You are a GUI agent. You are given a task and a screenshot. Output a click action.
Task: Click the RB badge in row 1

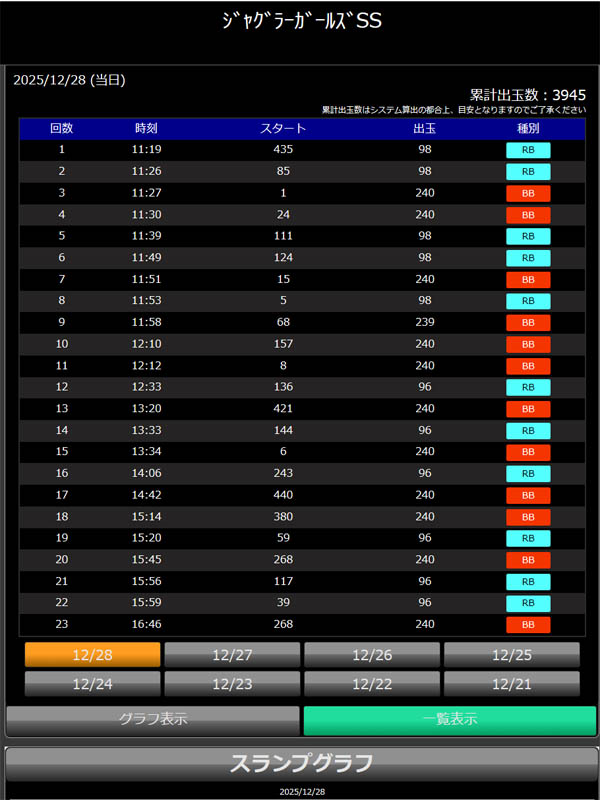click(528, 150)
